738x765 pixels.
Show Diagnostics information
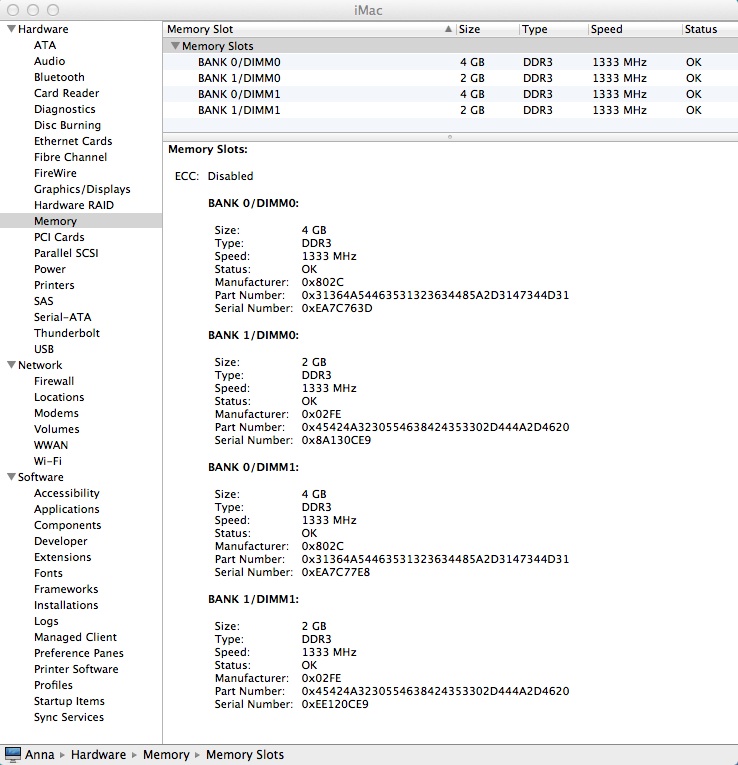click(64, 109)
